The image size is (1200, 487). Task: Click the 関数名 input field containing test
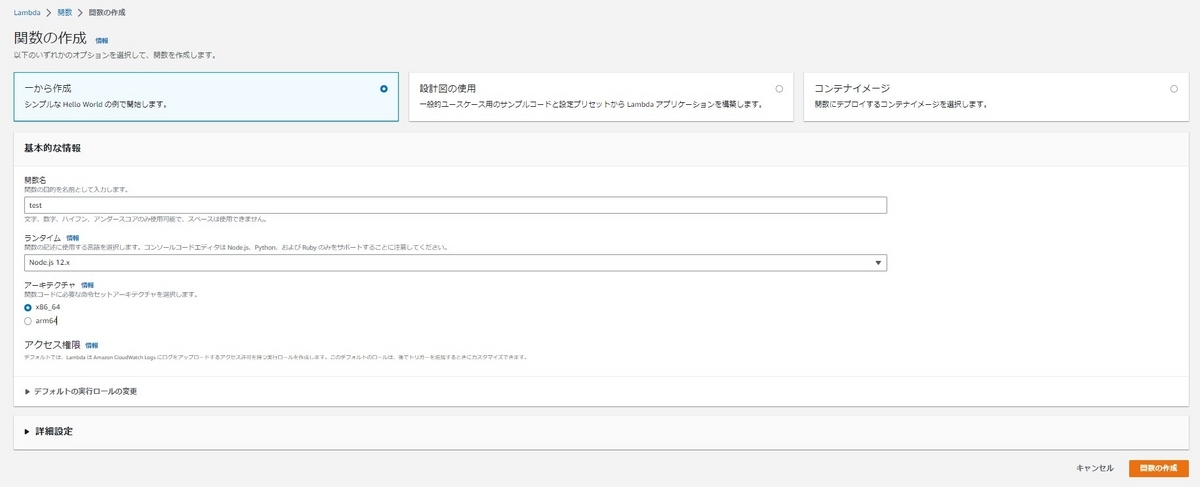point(456,205)
